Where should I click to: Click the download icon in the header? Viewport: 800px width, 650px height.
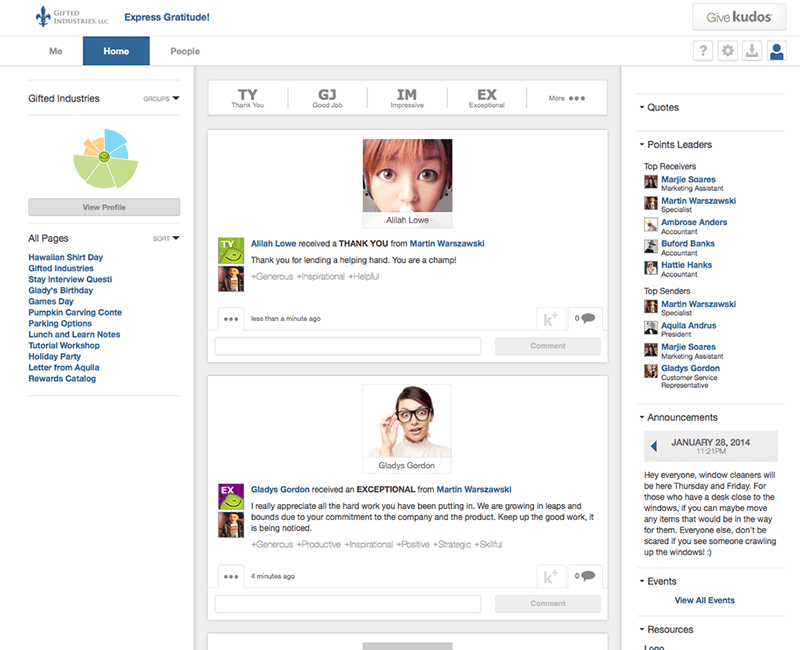752,51
